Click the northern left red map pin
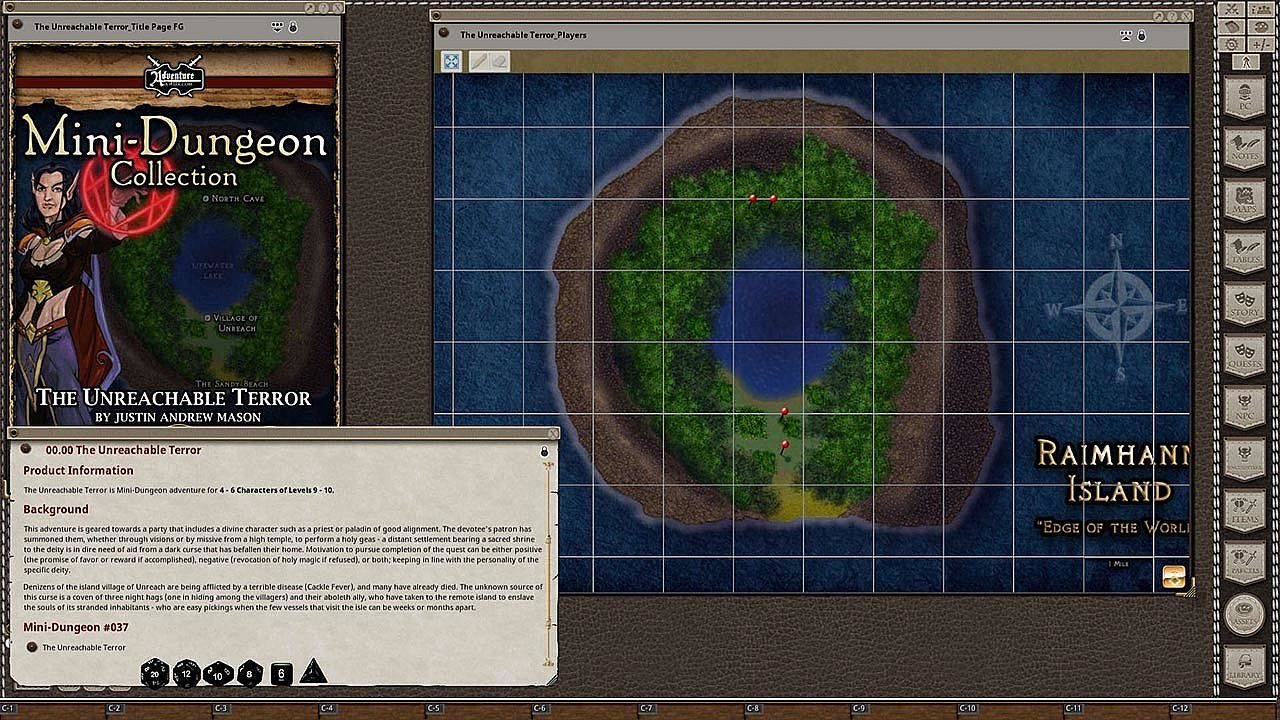1280x720 pixels. (753, 199)
